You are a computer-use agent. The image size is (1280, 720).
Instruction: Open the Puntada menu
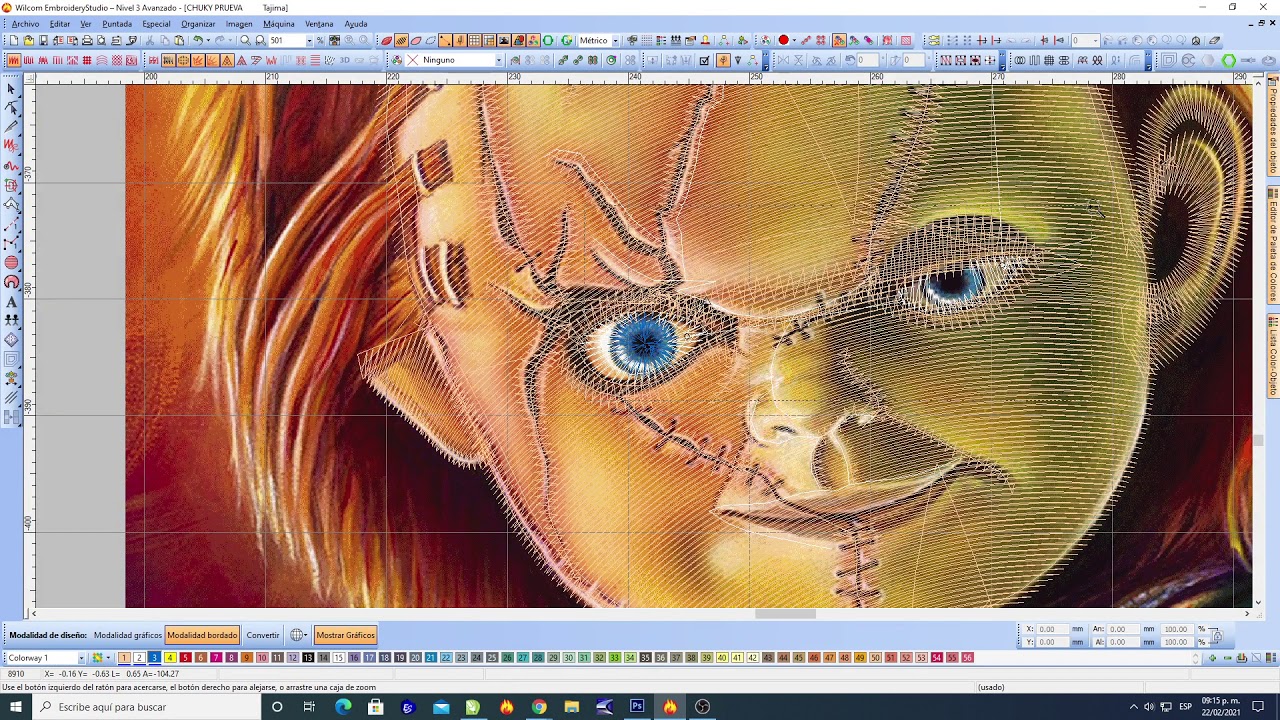(117, 23)
